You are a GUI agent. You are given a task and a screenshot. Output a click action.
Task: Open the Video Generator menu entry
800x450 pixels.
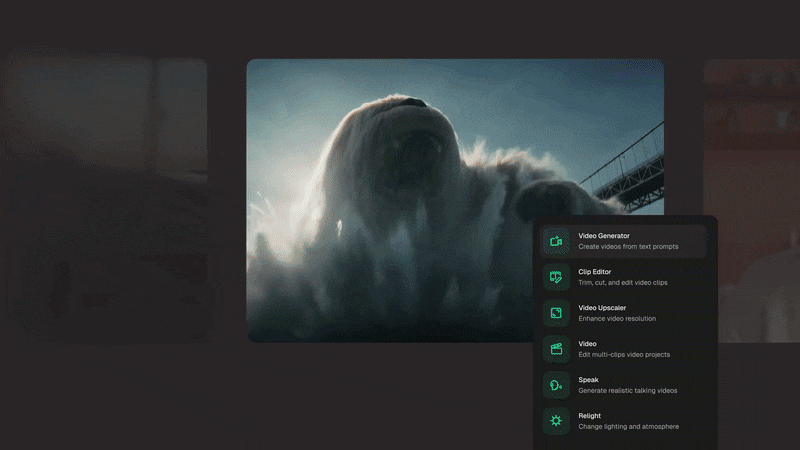[x=623, y=241]
